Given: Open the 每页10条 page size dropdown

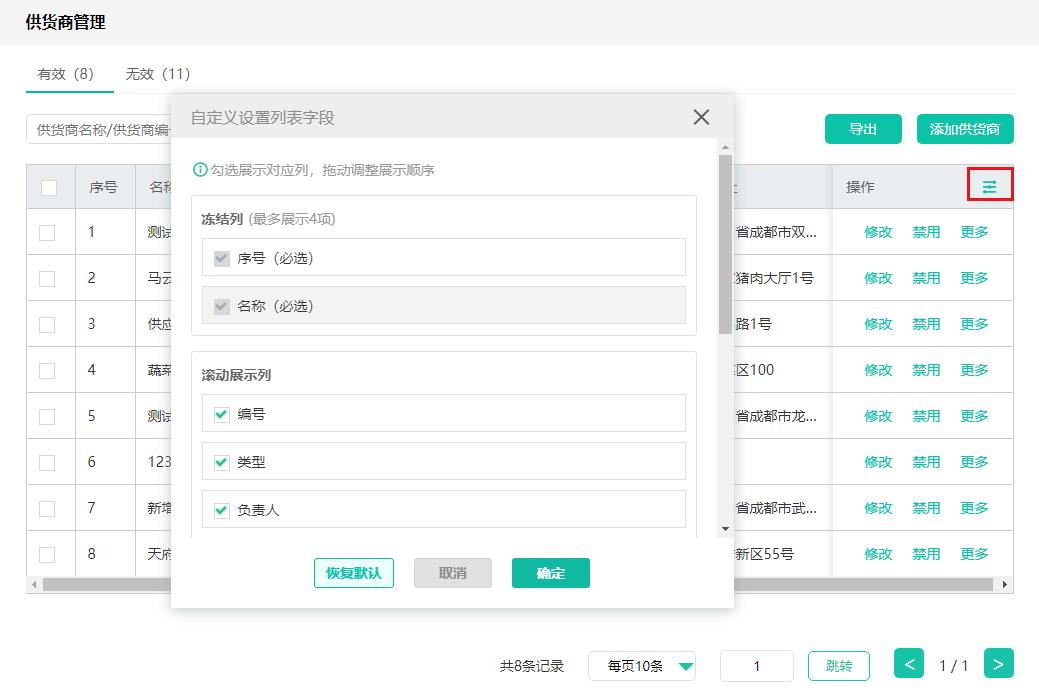Looking at the screenshot, I should pyautogui.click(x=641, y=665).
